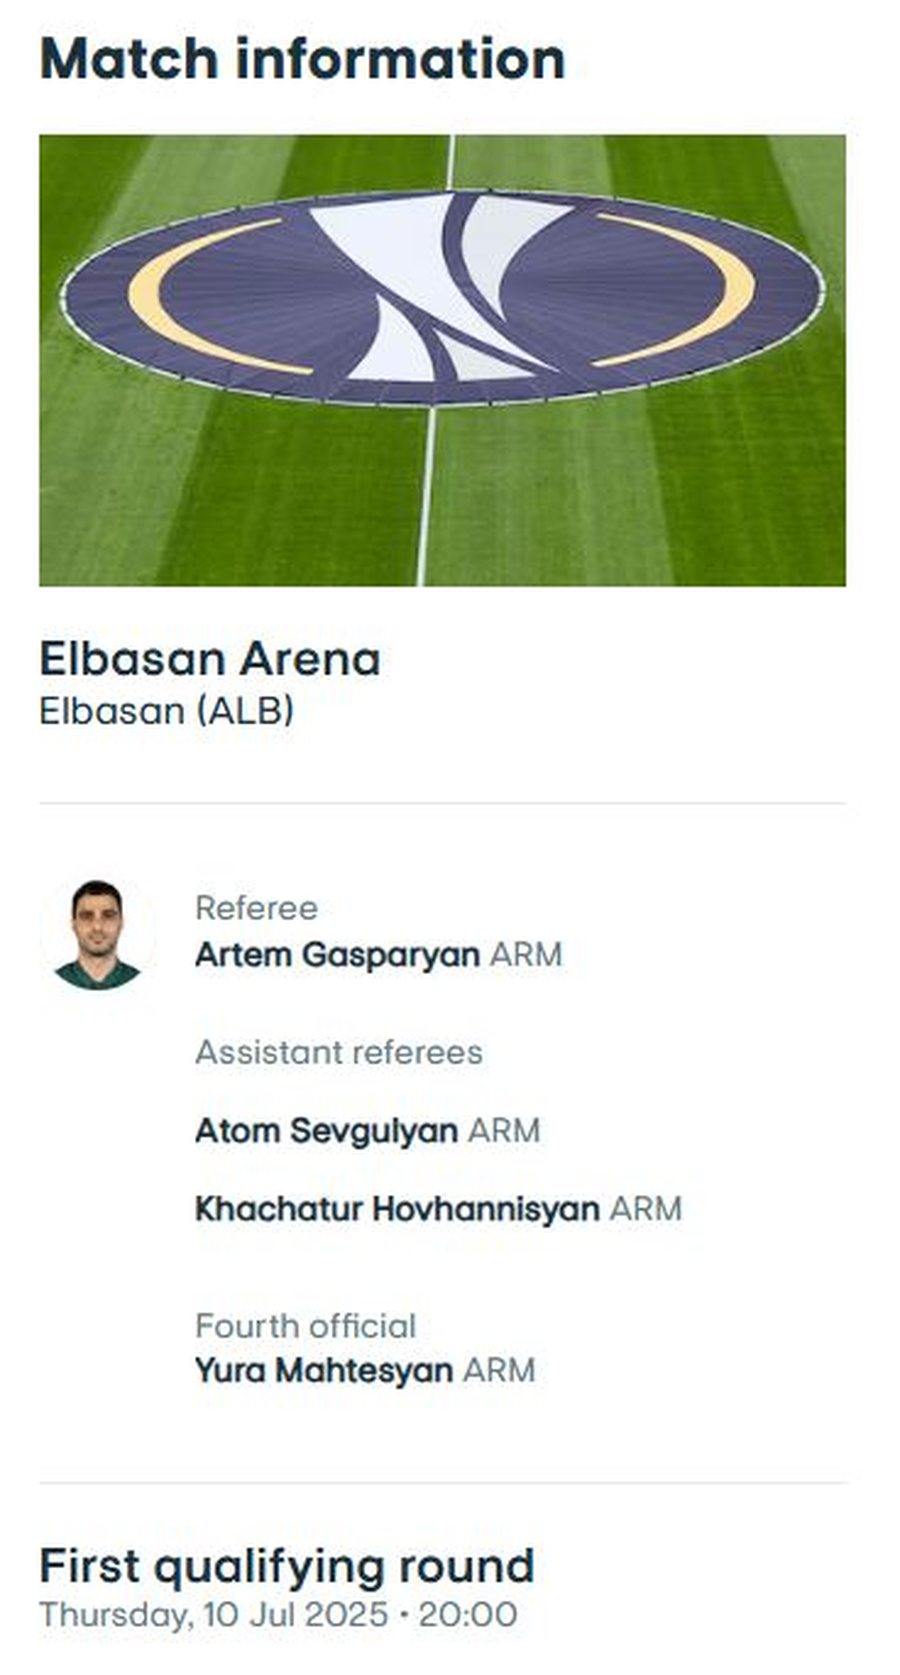The height and width of the screenshot is (1675, 900).
Task: Click the Fourth official label
Action: pos(305,1326)
